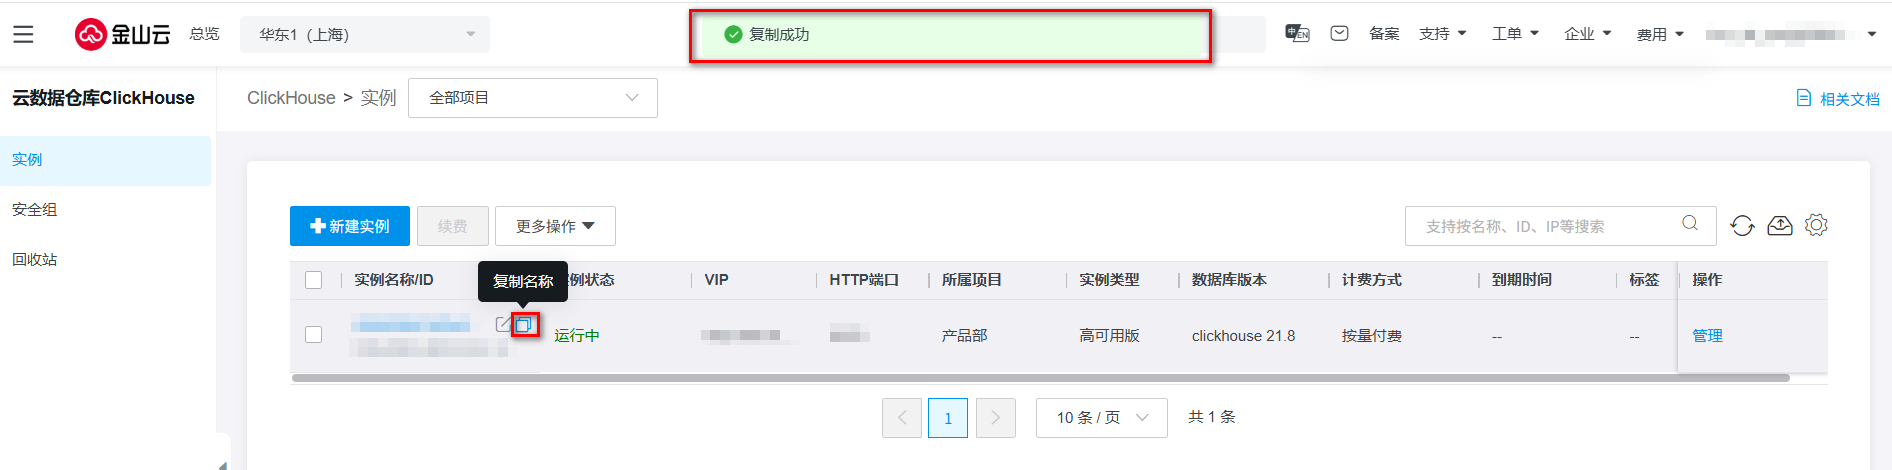Open the 备案 menu item
Viewport: 1892px width, 470px height.
pyautogui.click(x=1384, y=34)
